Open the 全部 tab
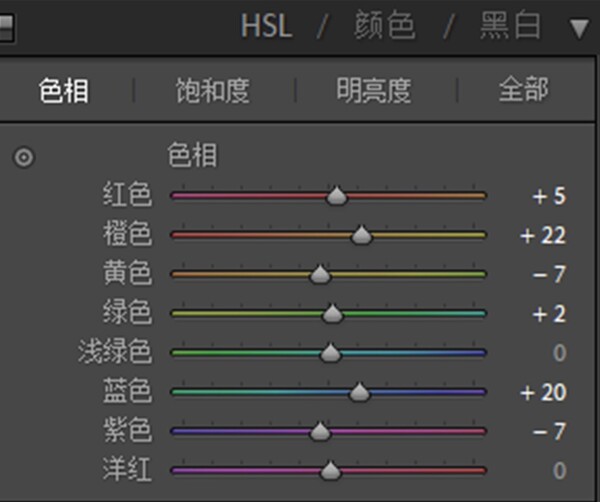 [x=523, y=90]
